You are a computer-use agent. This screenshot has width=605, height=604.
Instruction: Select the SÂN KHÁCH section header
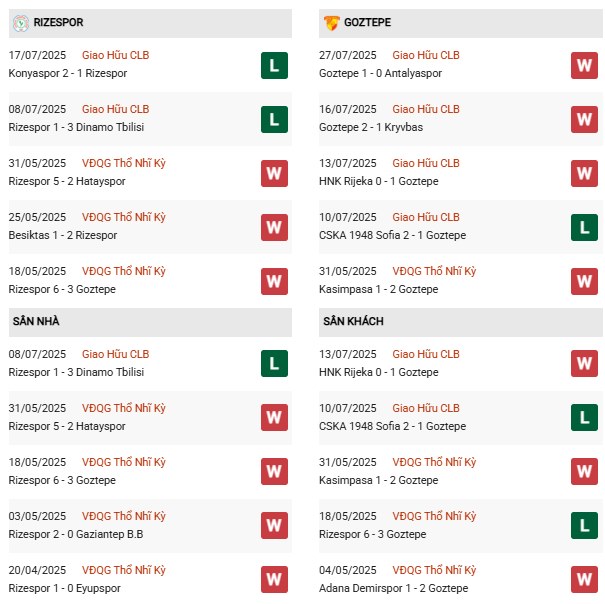click(x=353, y=321)
